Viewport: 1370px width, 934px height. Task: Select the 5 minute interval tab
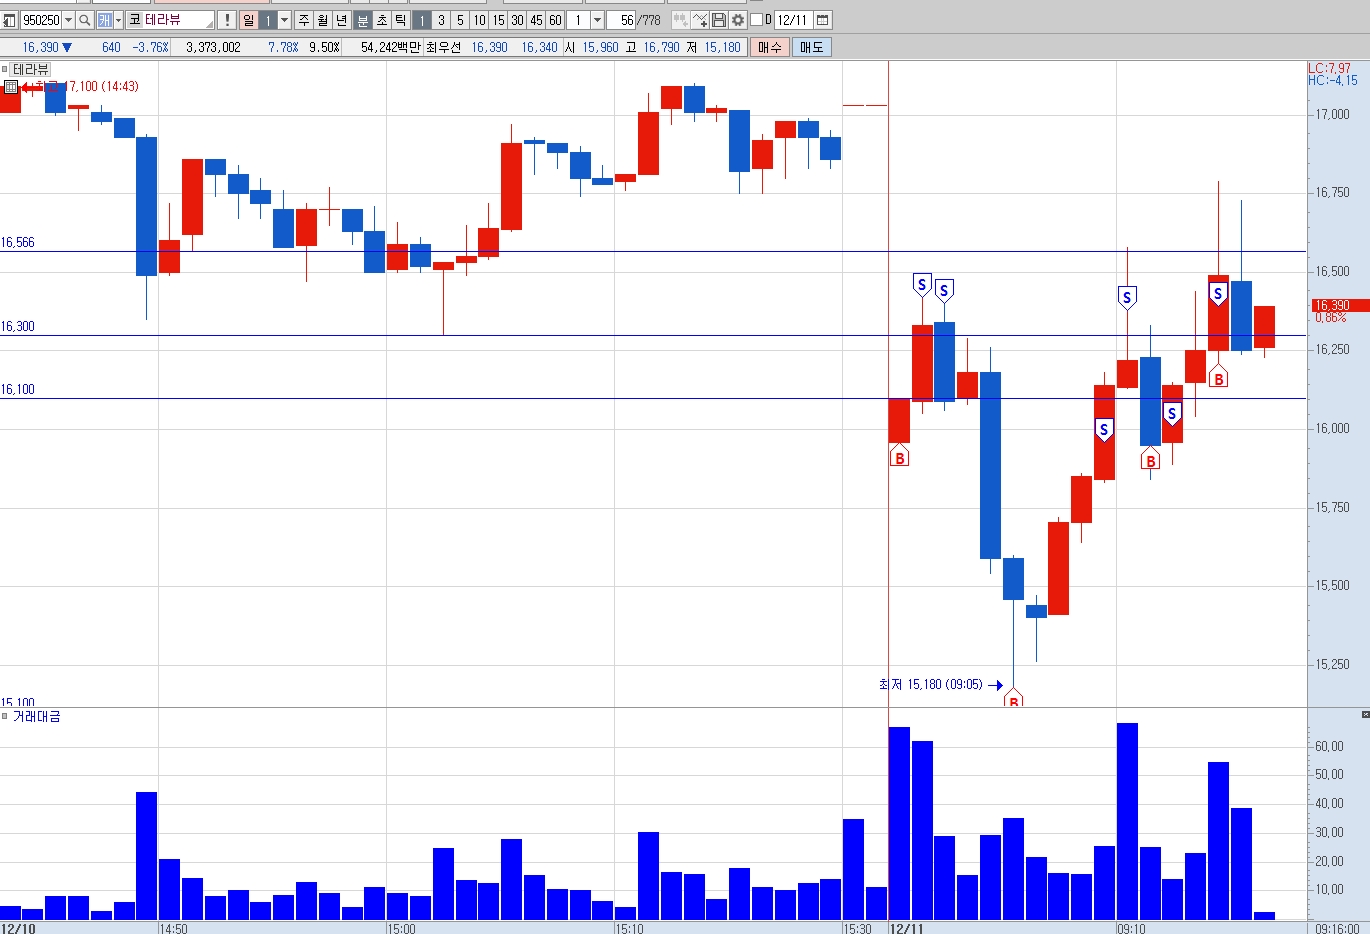click(x=460, y=20)
